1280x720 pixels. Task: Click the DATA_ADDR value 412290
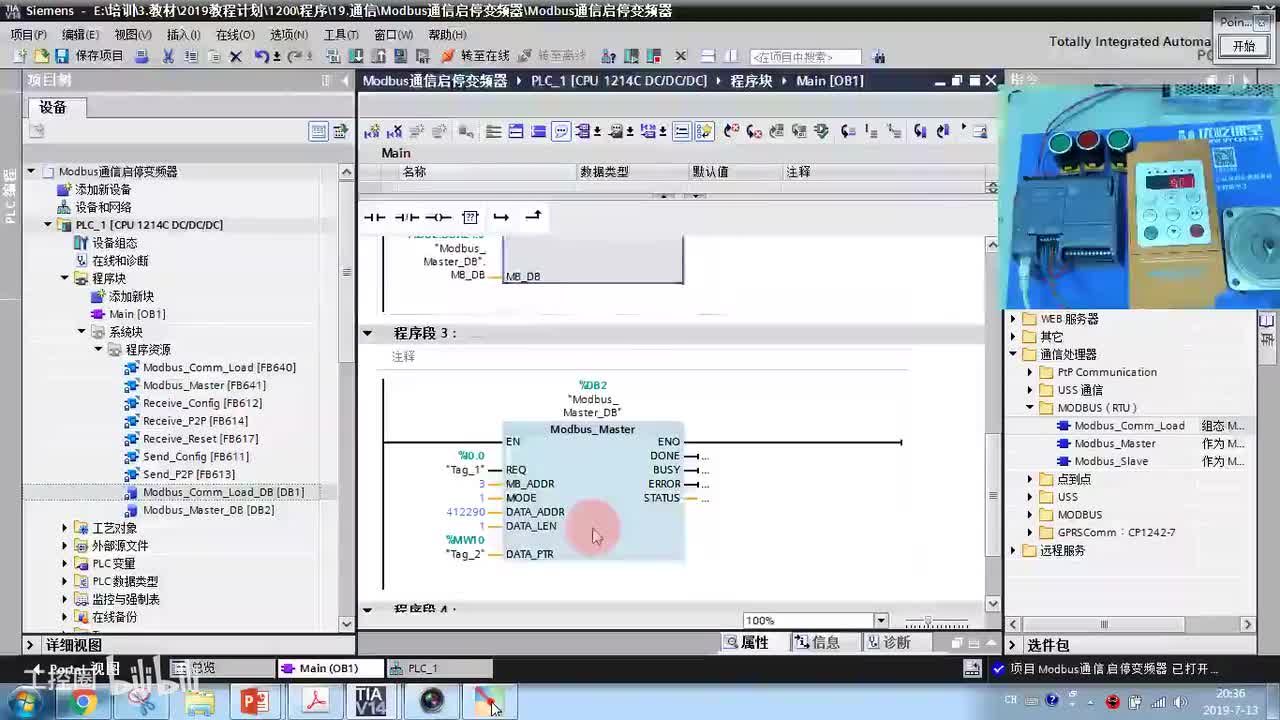tap(465, 512)
